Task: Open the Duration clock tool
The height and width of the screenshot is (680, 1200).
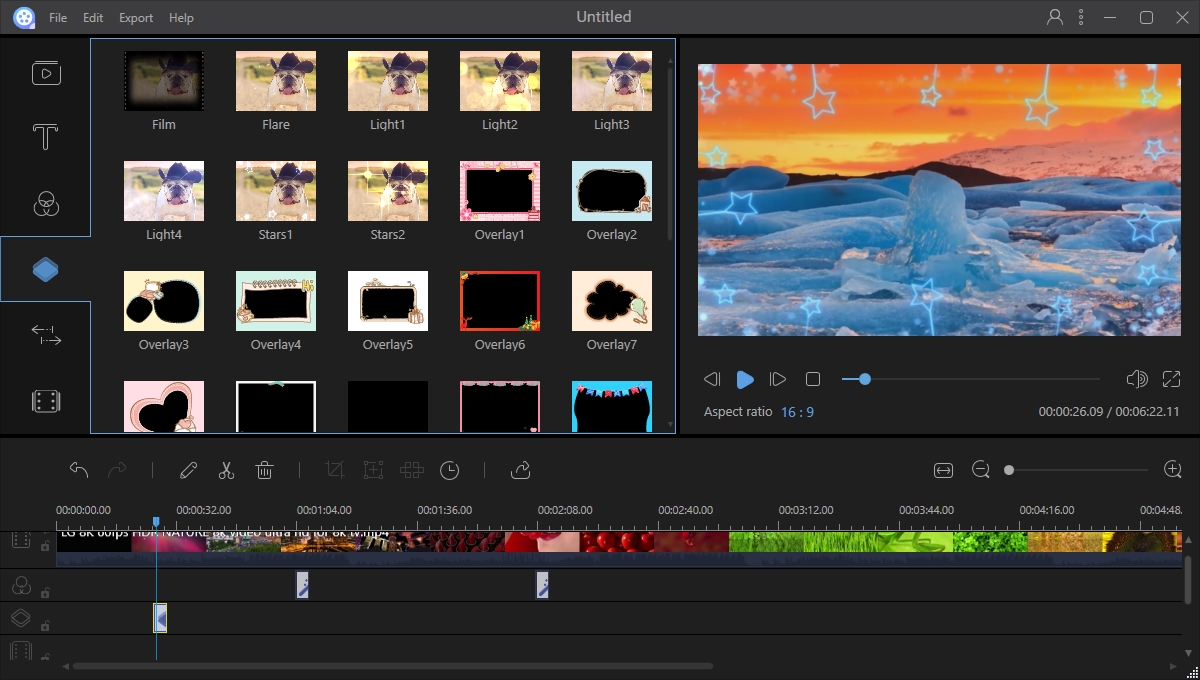Action: [450, 470]
